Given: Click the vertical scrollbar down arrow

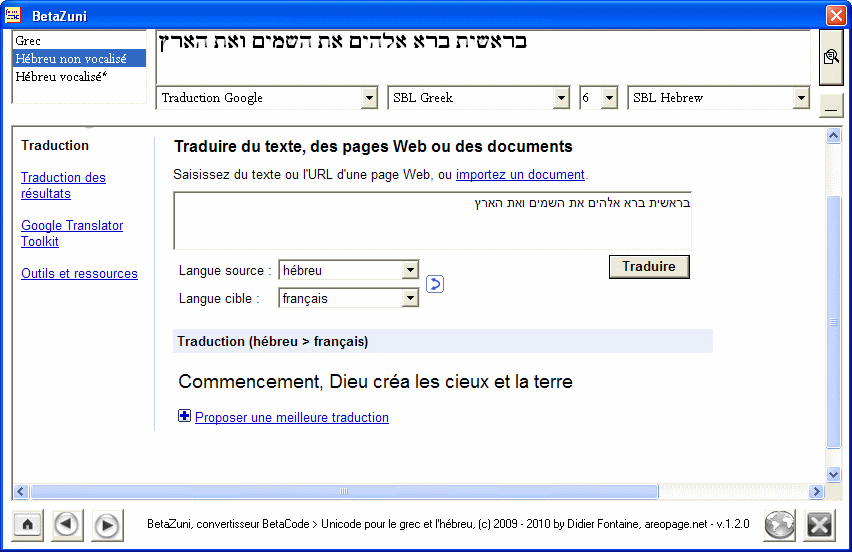Looking at the screenshot, I should click(834, 474).
